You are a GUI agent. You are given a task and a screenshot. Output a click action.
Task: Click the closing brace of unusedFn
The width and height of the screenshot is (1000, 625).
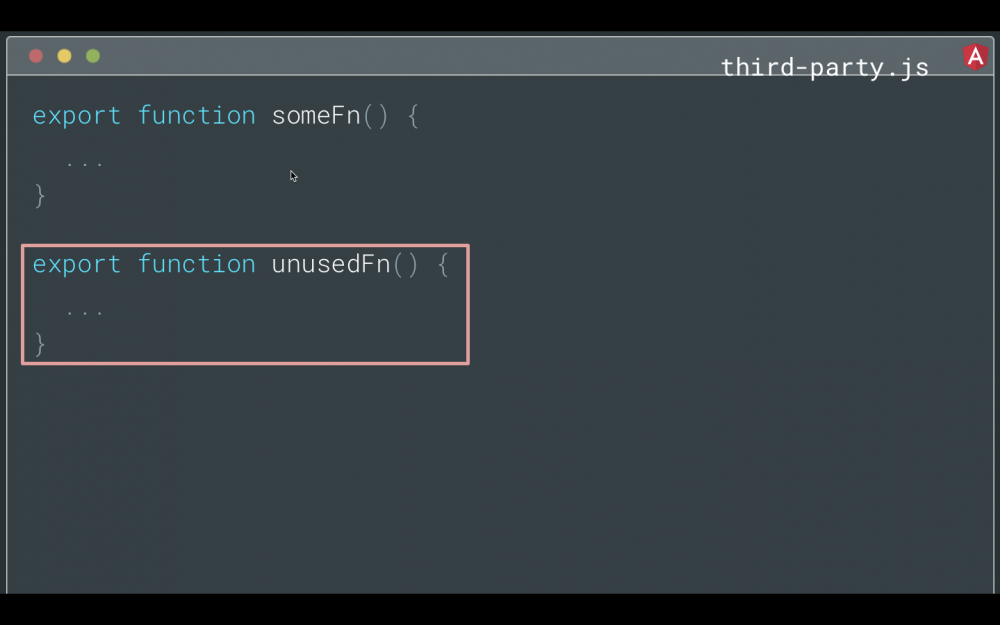pyautogui.click(x=40, y=344)
